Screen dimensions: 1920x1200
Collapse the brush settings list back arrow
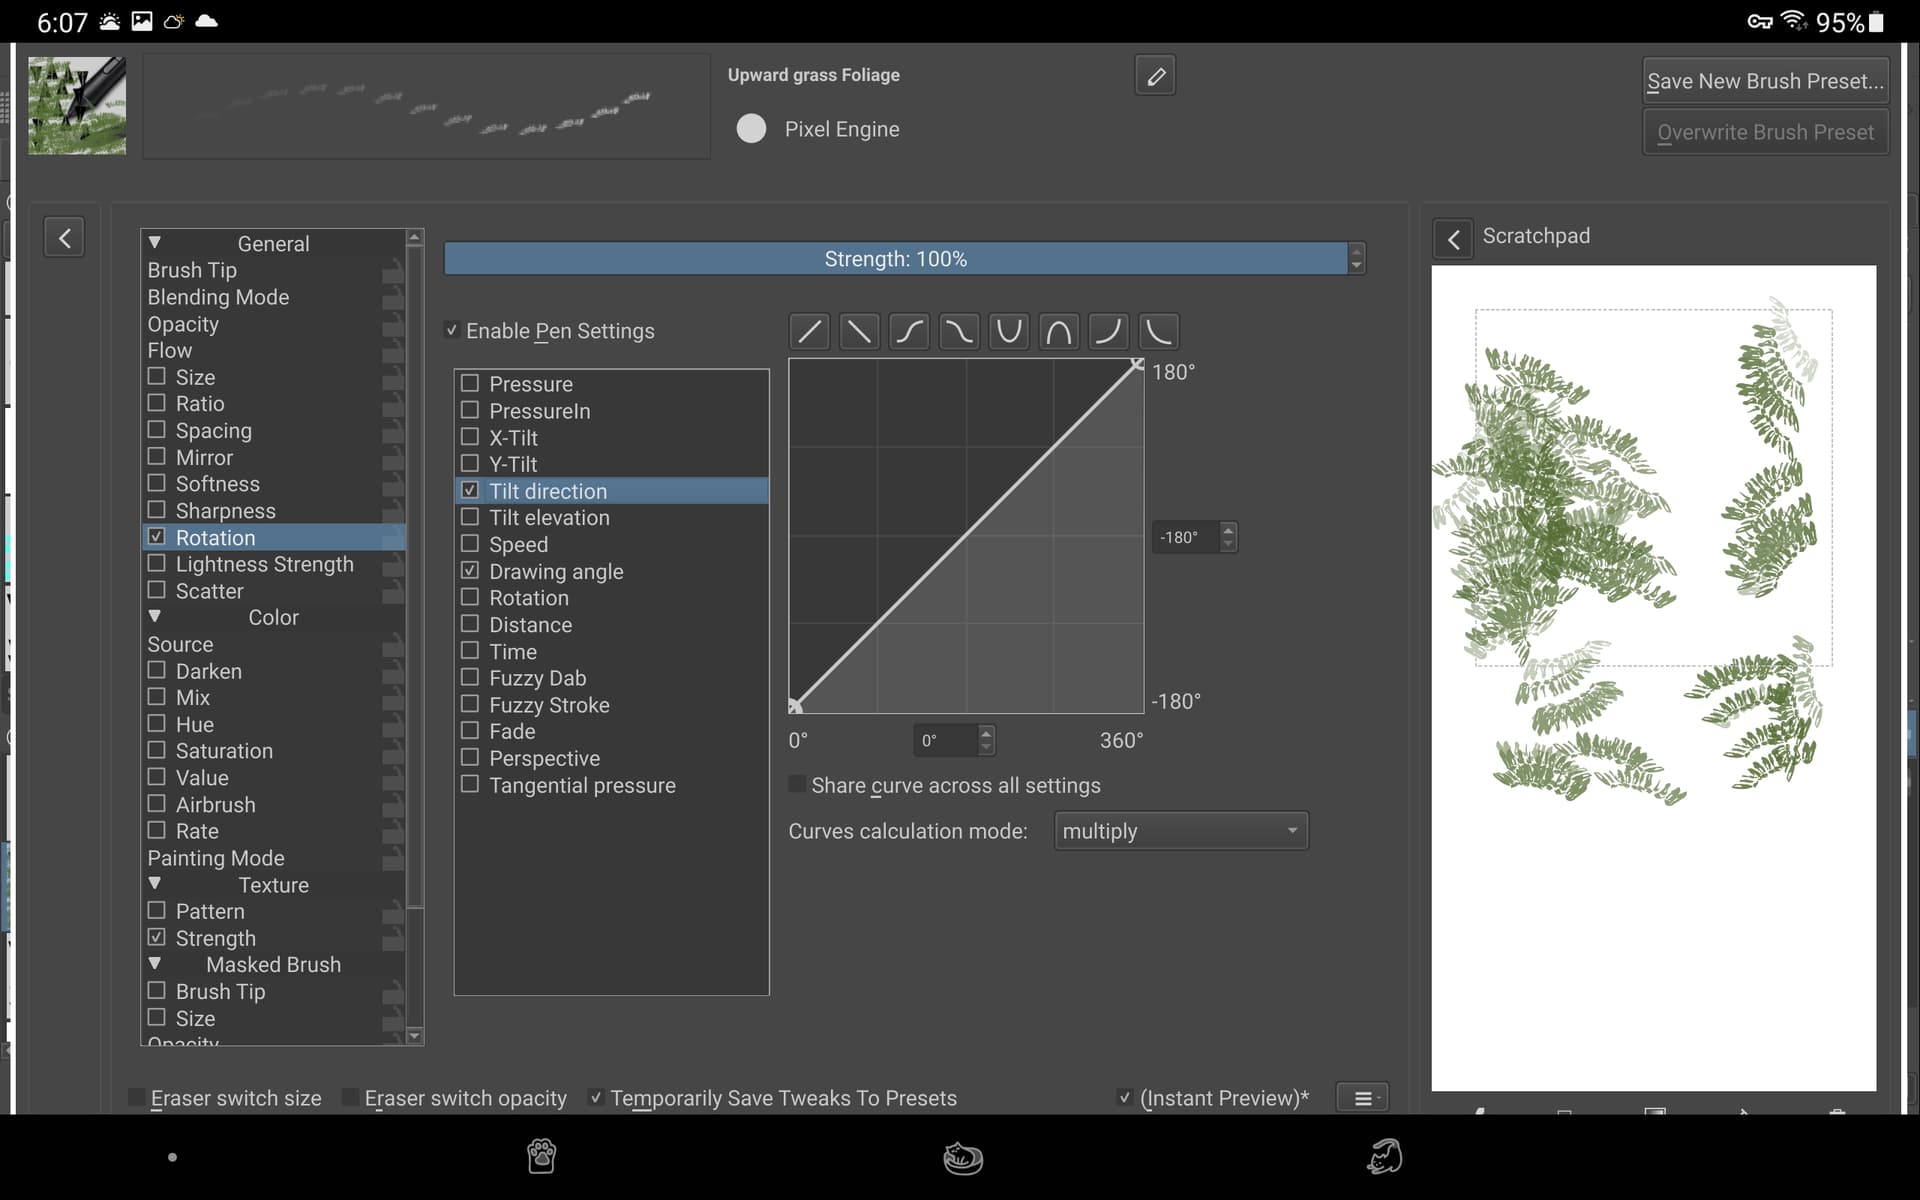click(64, 238)
